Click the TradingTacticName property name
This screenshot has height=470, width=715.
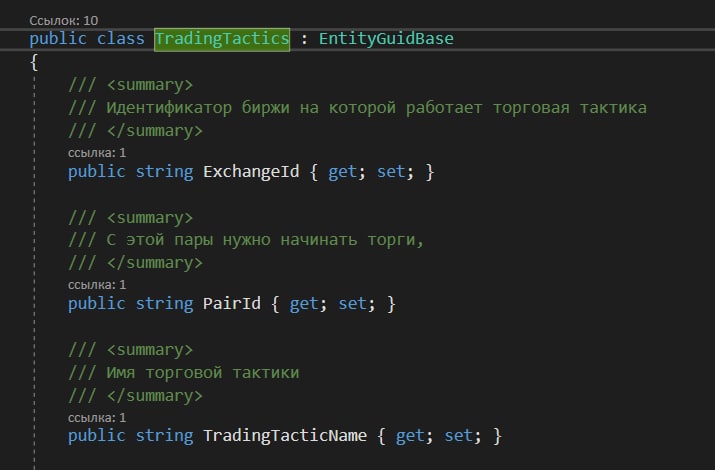[285, 436]
